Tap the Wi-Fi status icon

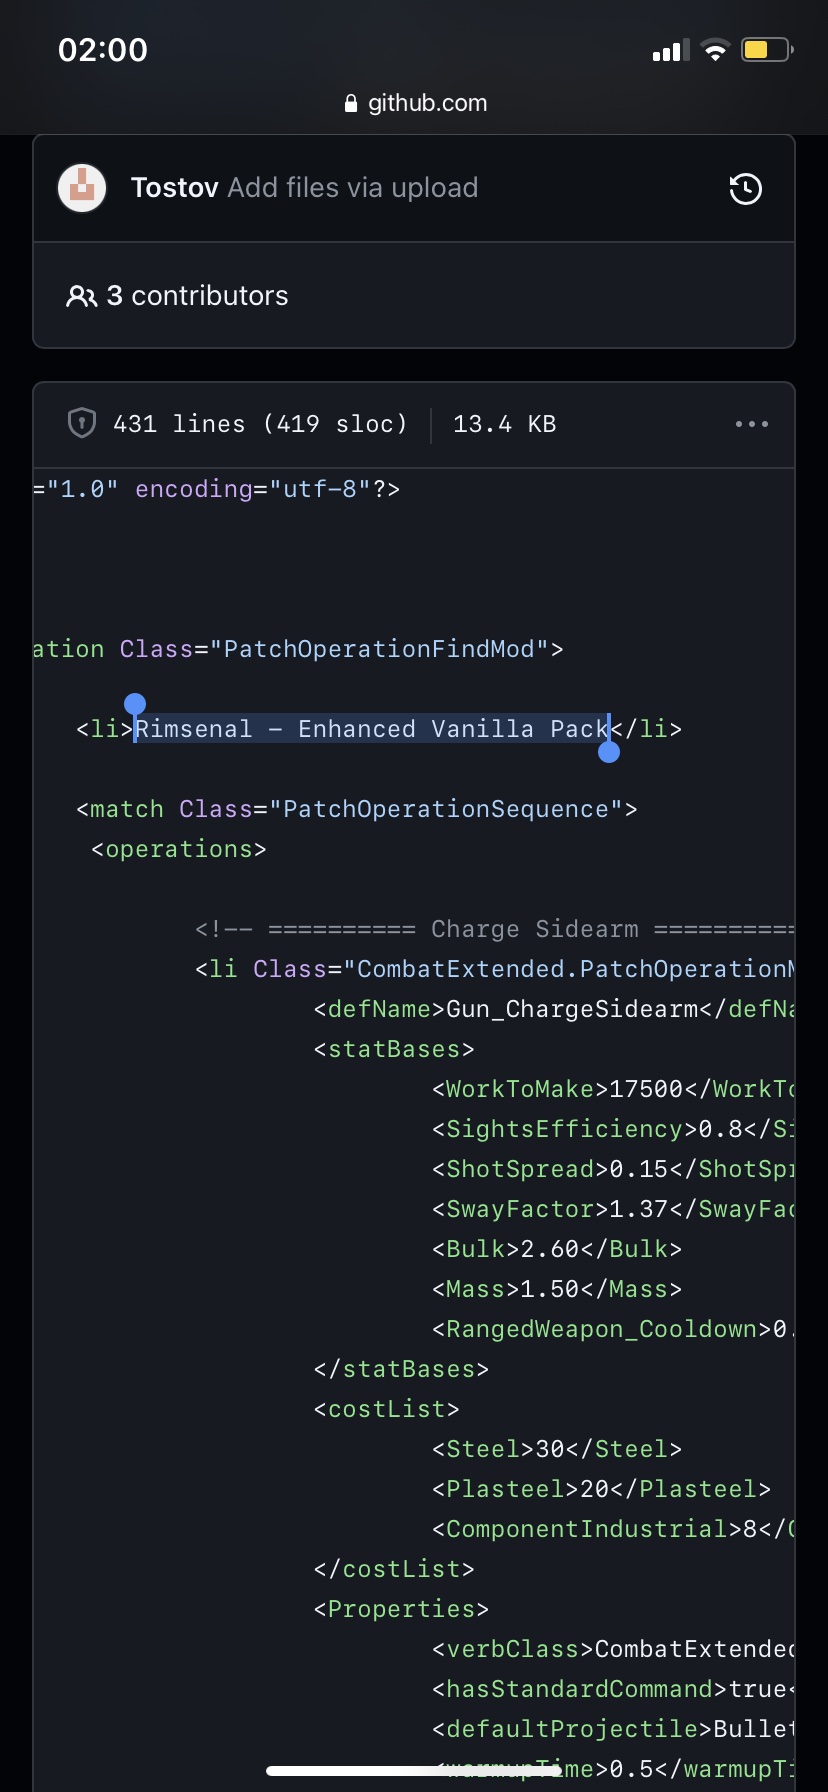tap(715, 50)
